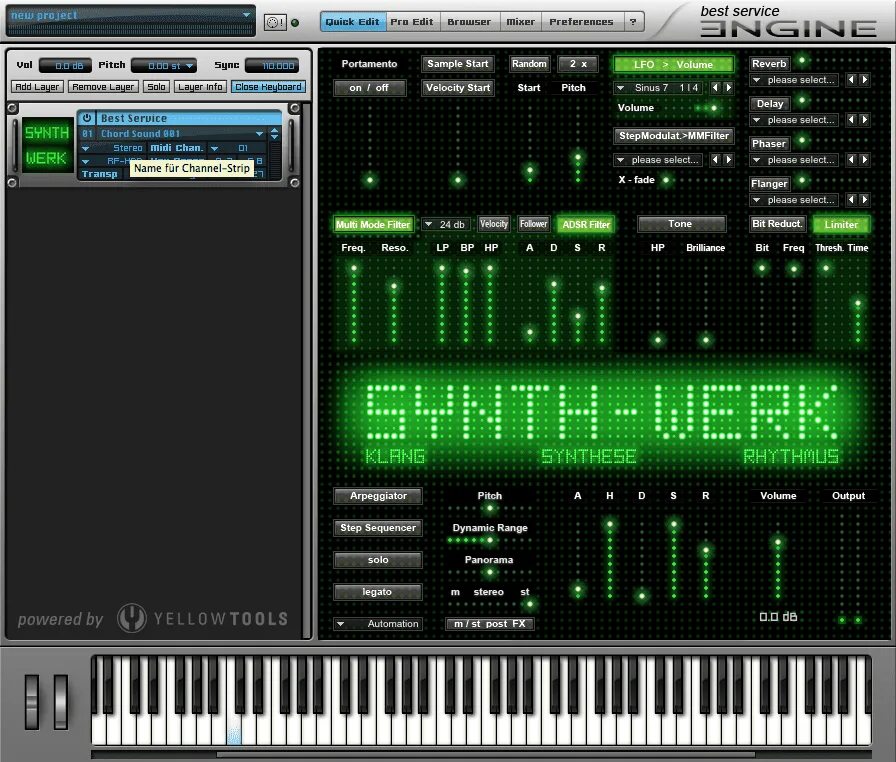The image size is (896, 762).
Task: Open the Pitch 0.00 st dropdown
Action: coord(165,66)
